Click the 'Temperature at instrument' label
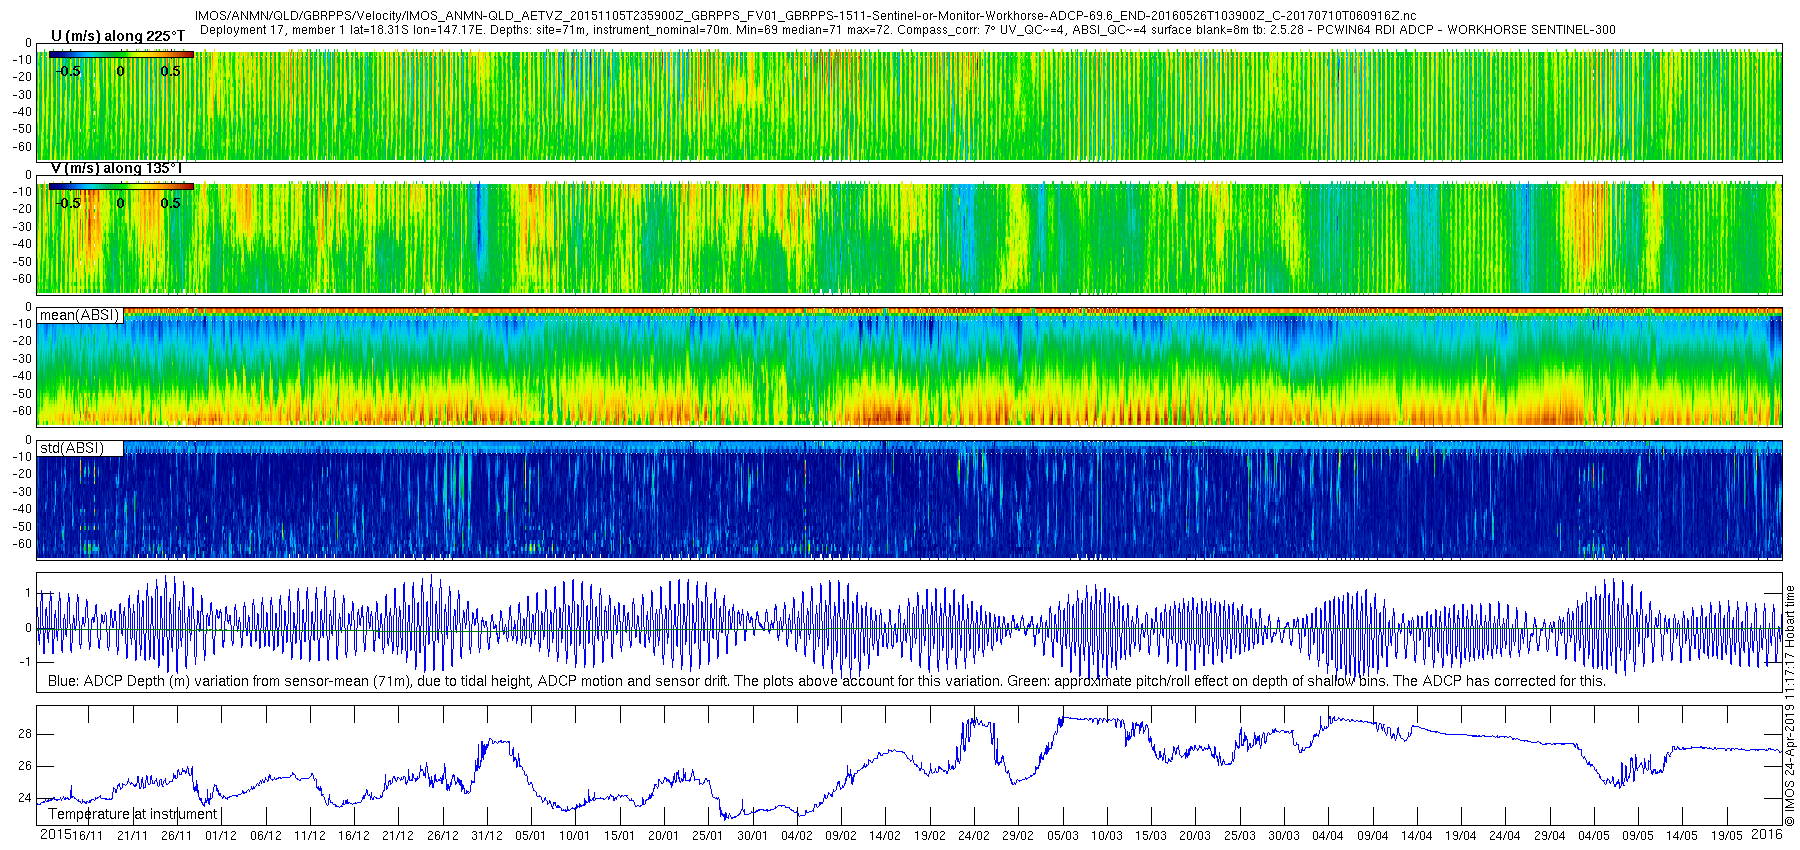The height and width of the screenshot is (850, 1800). 132,814
